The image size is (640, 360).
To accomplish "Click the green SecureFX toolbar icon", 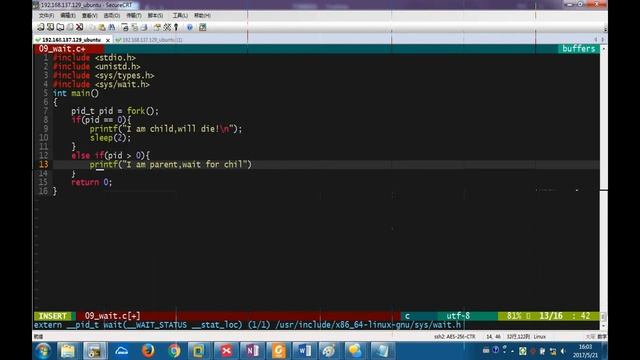I will [202, 27].
